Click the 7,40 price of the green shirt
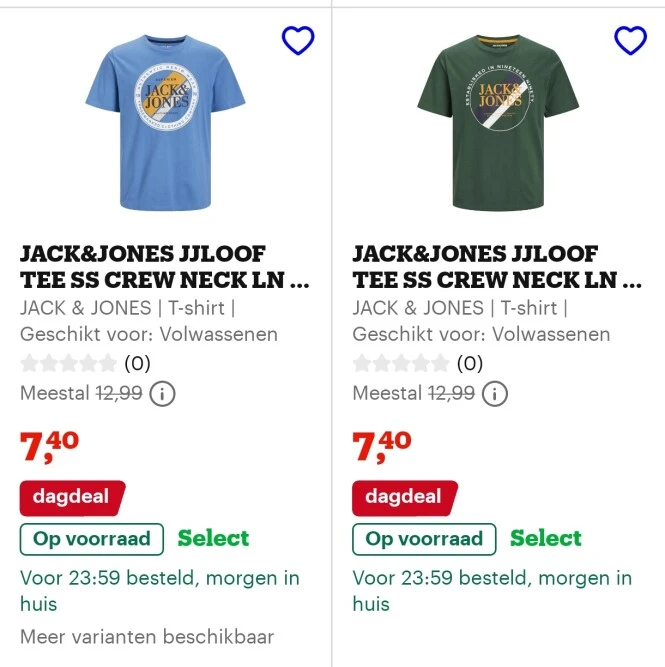665x667 pixels. [x=381, y=446]
